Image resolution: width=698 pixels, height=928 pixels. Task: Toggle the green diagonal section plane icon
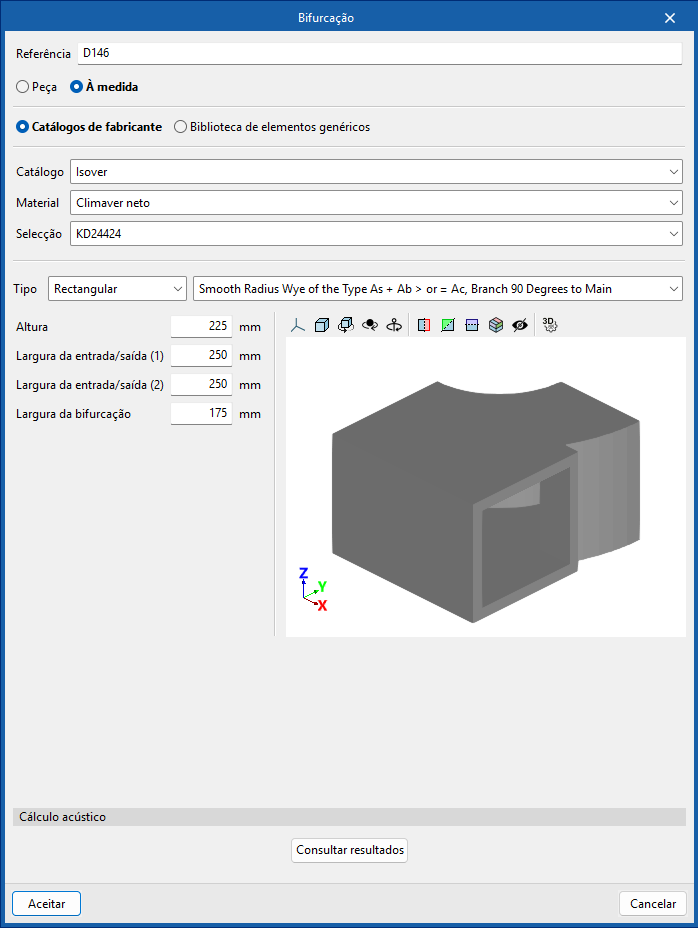448,325
